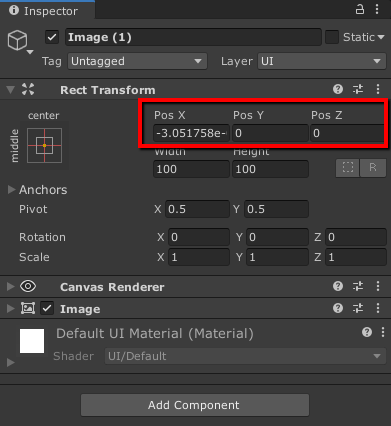Click the Pivot Y field
This screenshot has height=426, width=391.
point(276,209)
